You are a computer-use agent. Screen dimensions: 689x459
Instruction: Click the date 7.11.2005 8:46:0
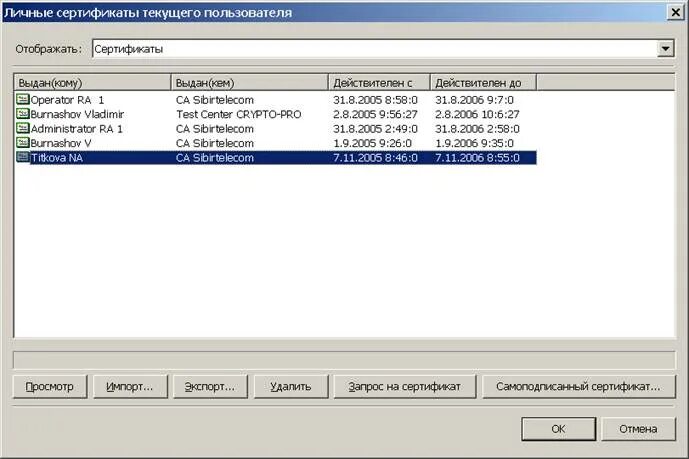375,158
